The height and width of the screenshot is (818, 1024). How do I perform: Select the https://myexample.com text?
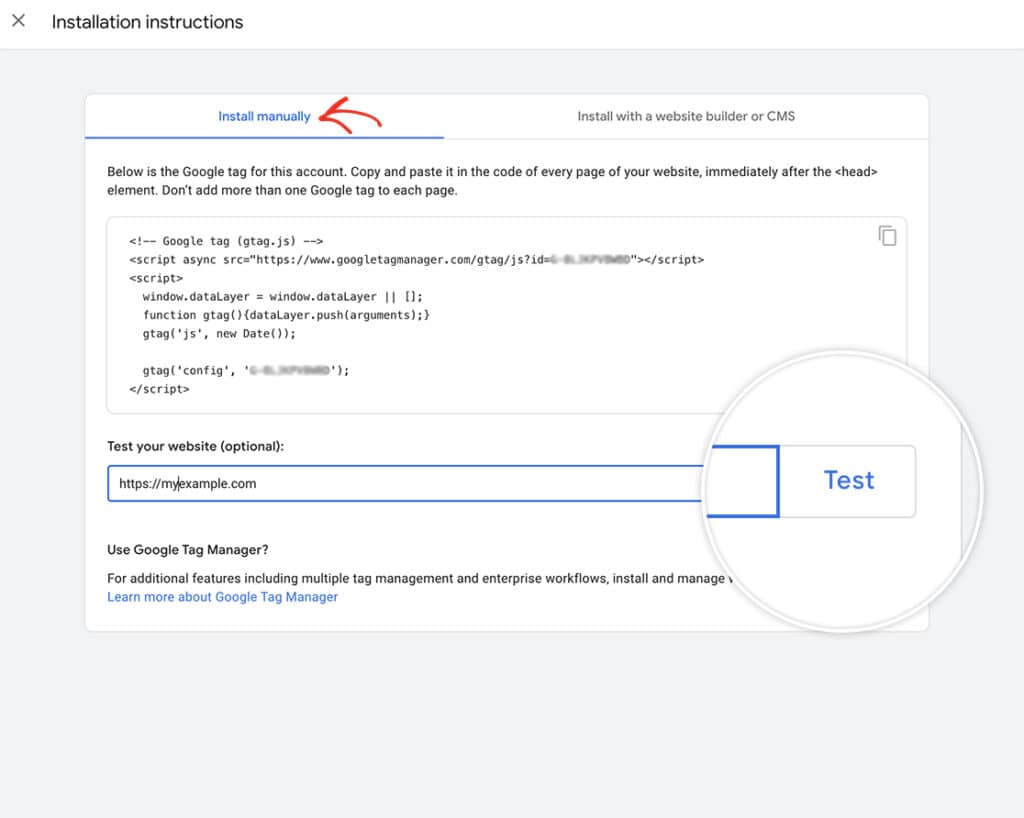pos(186,483)
